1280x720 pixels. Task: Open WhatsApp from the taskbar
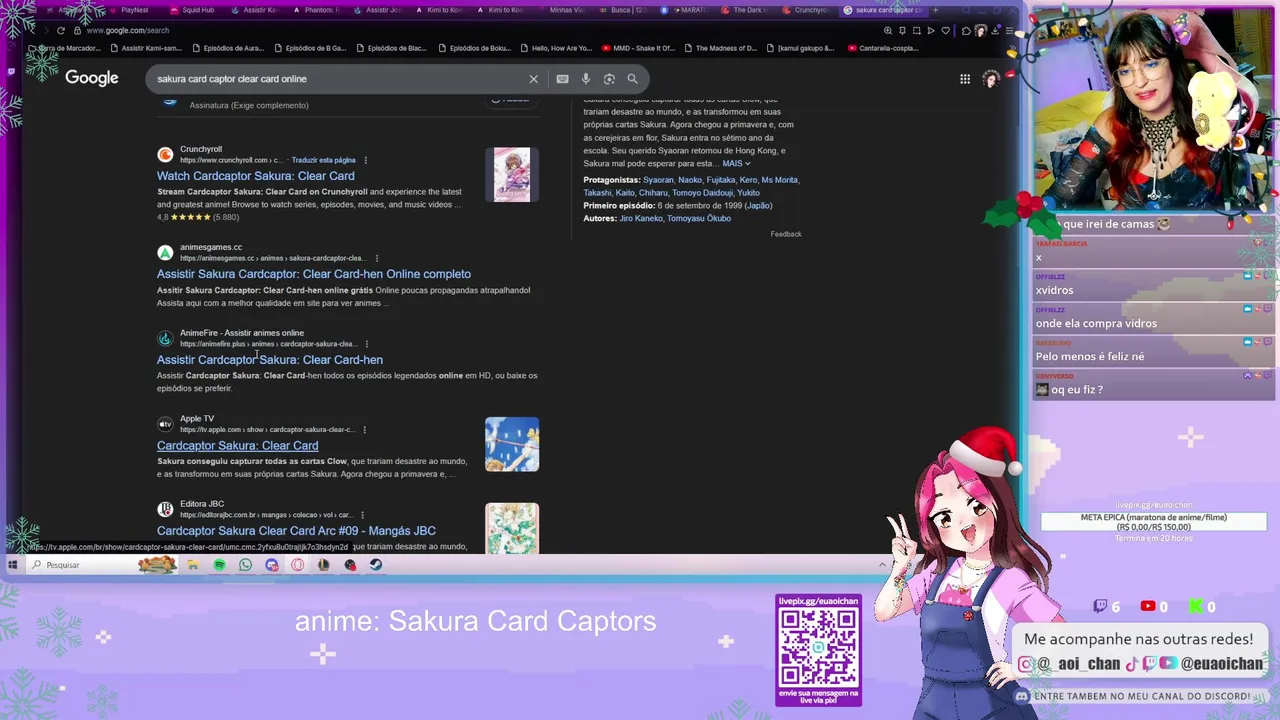point(245,565)
